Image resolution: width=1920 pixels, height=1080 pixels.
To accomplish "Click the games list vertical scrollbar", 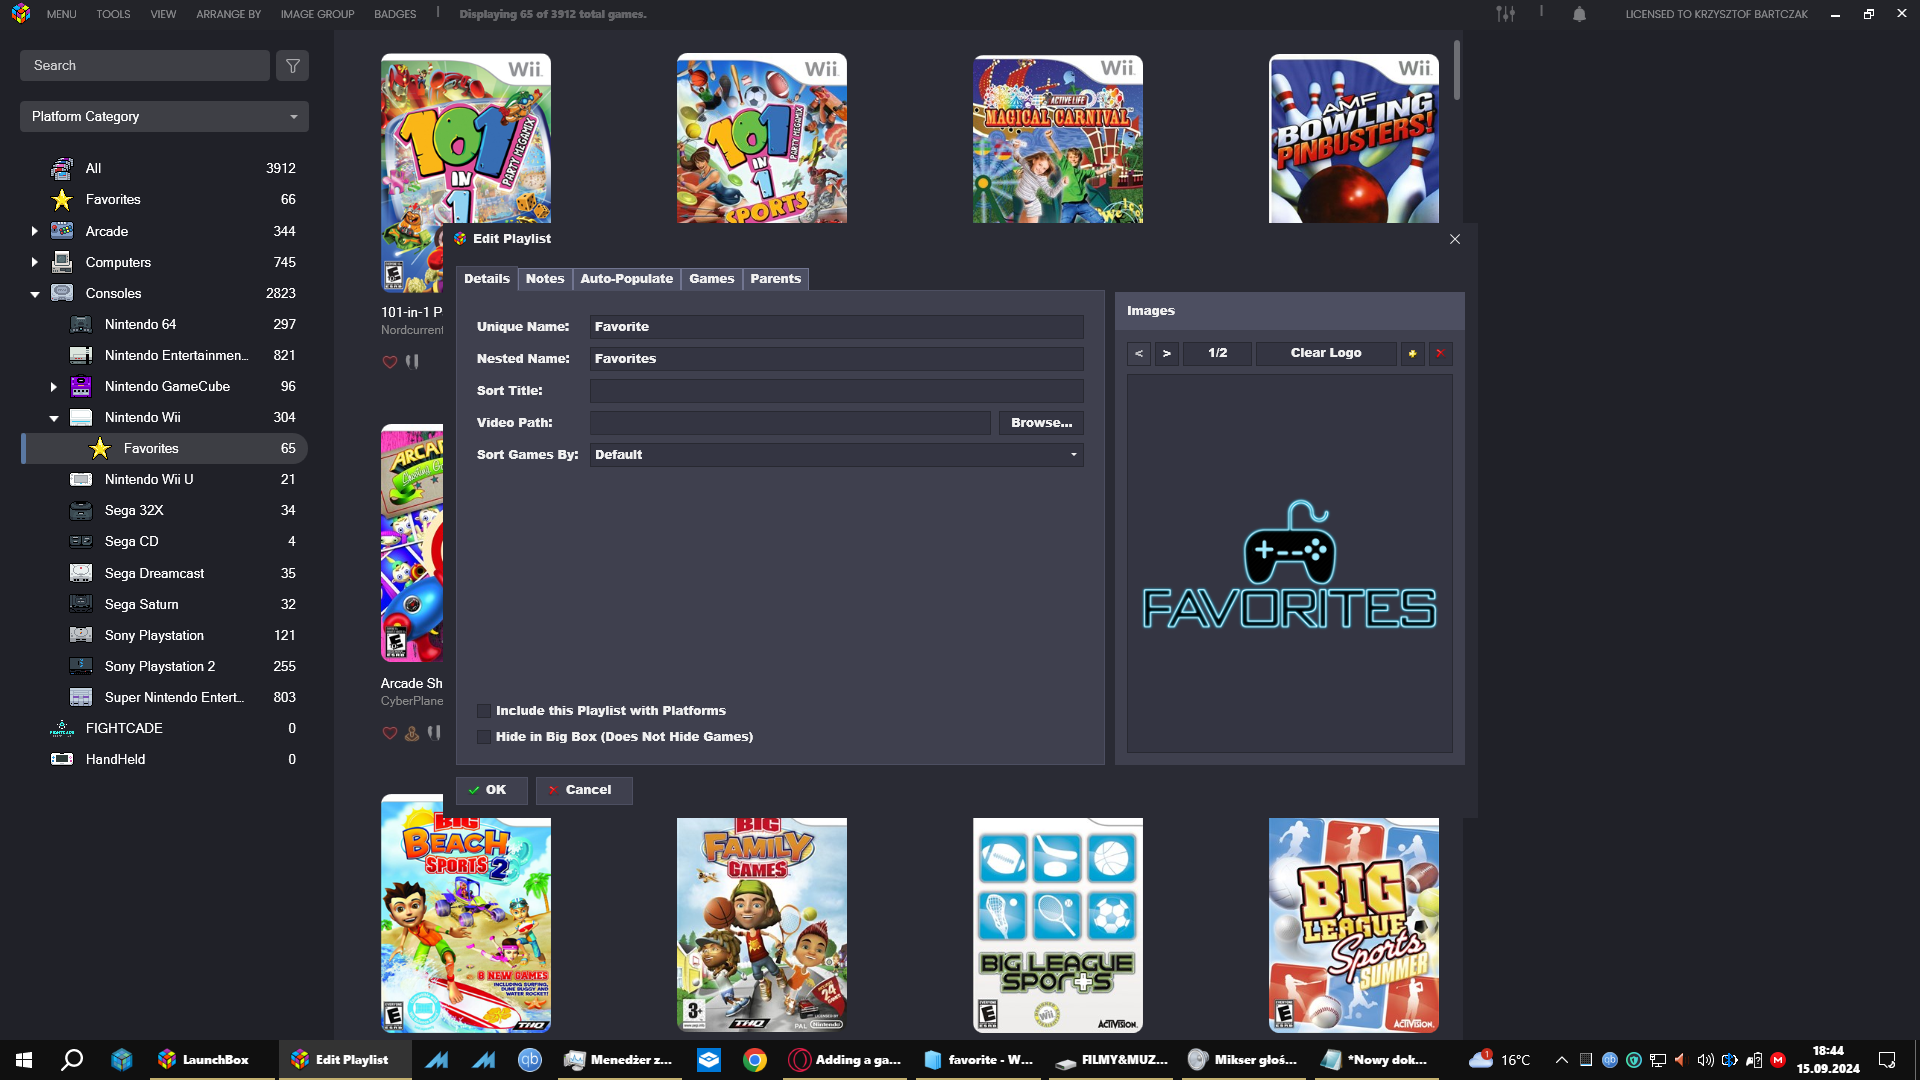I will point(1457,70).
